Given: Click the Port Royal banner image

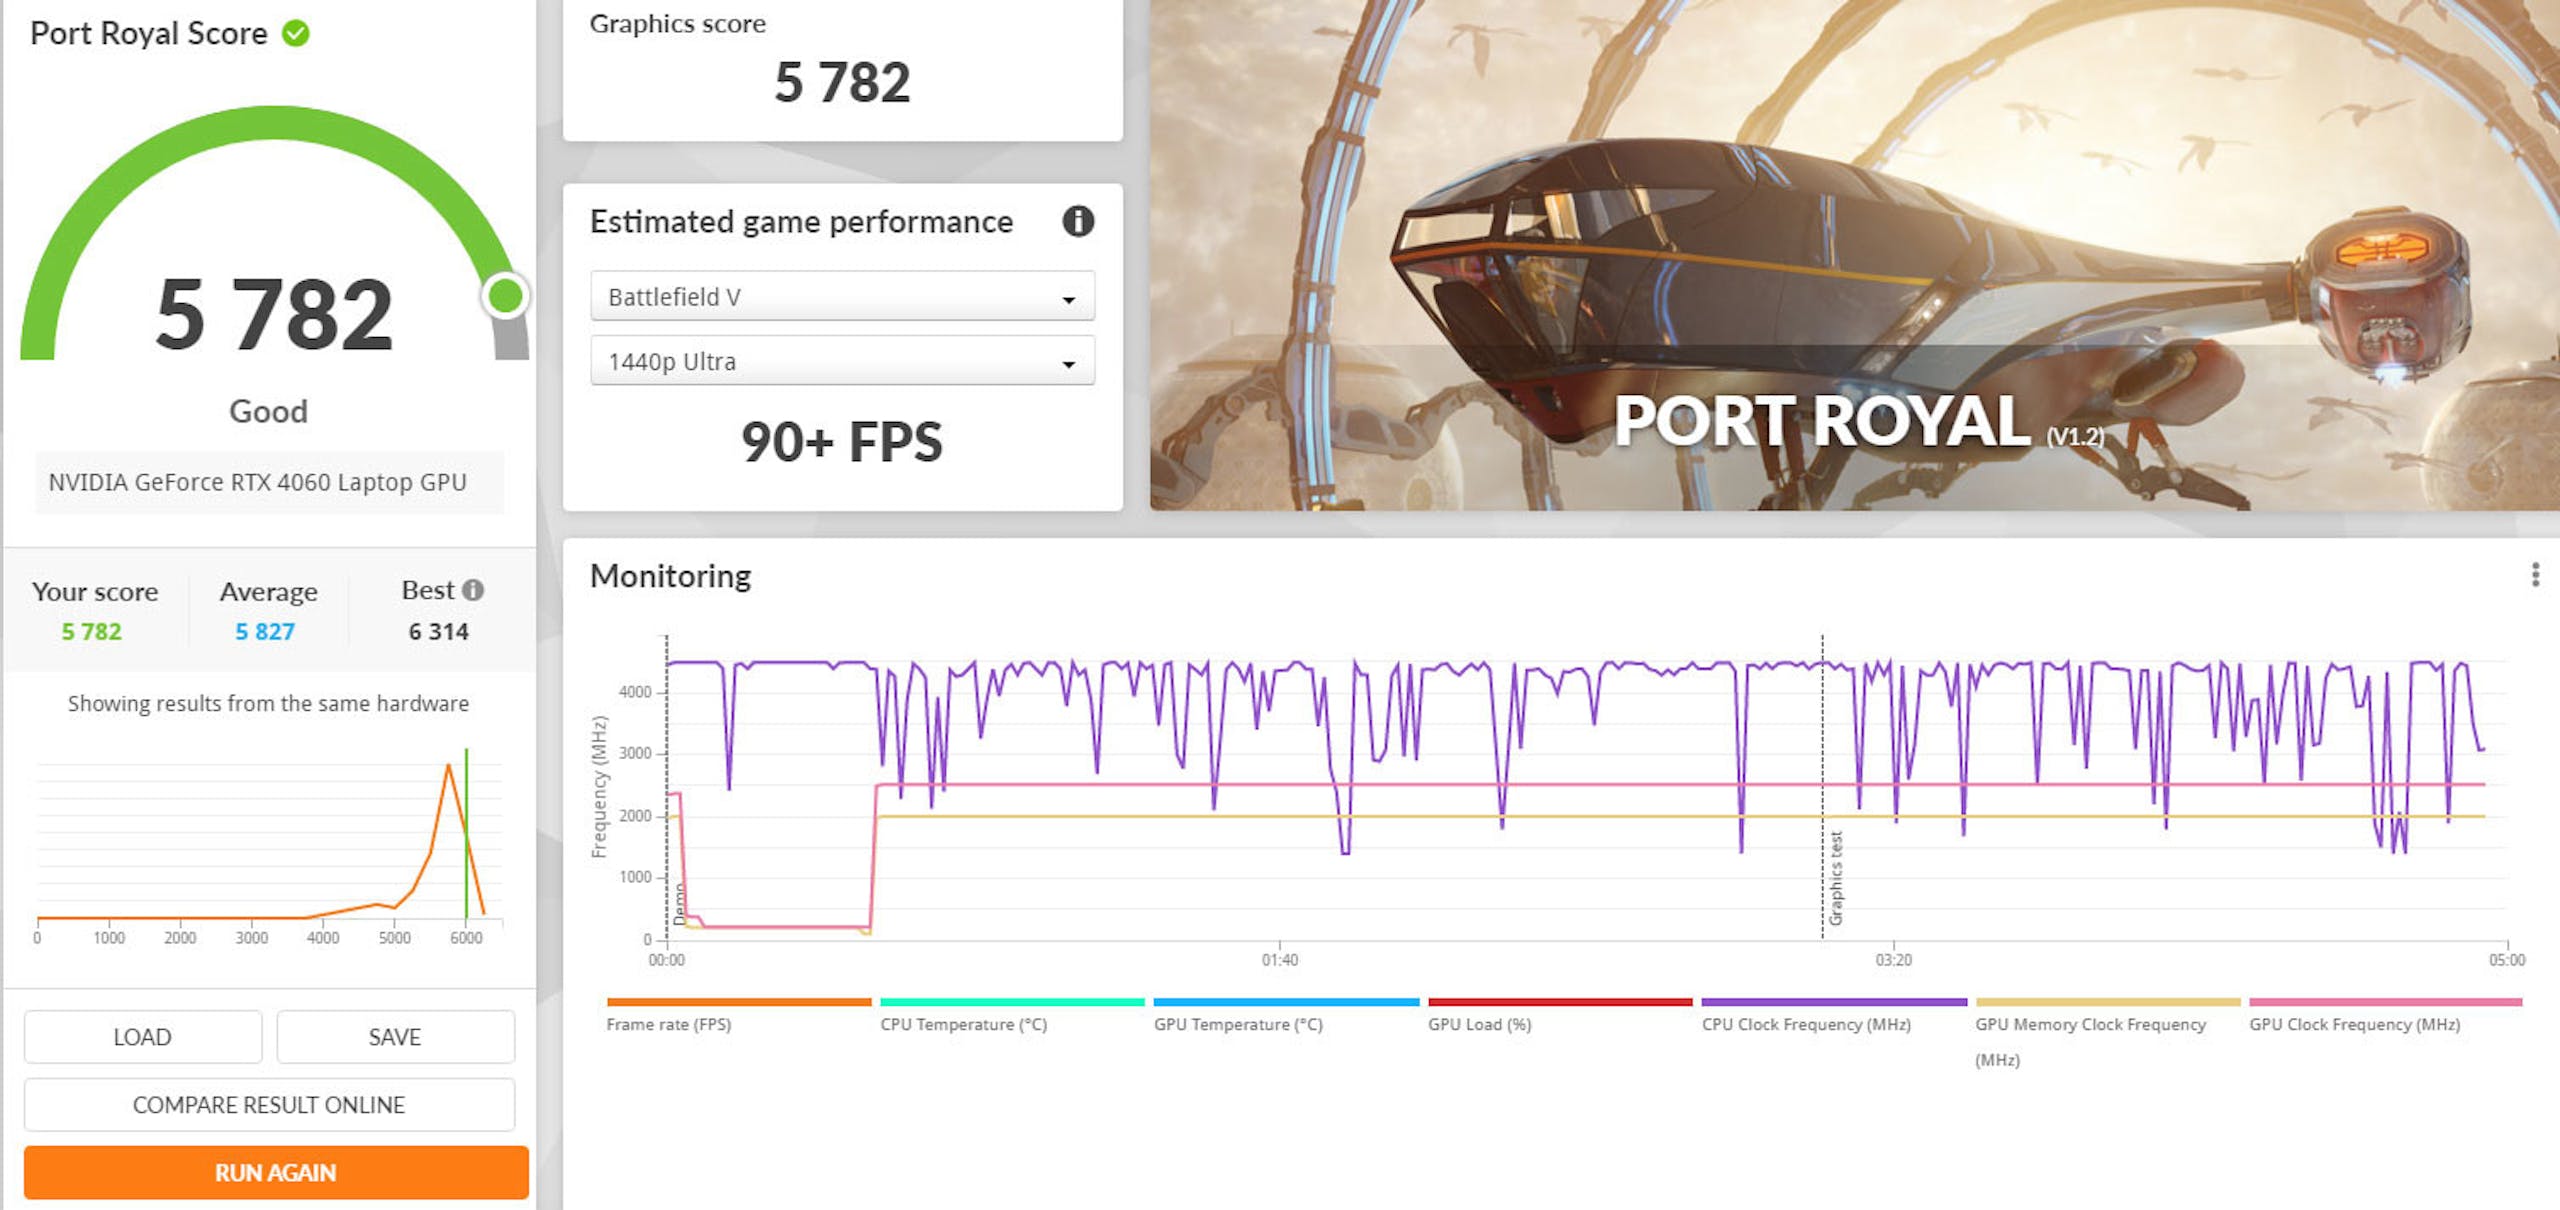Looking at the screenshot, I should [x=1854, y=255].
